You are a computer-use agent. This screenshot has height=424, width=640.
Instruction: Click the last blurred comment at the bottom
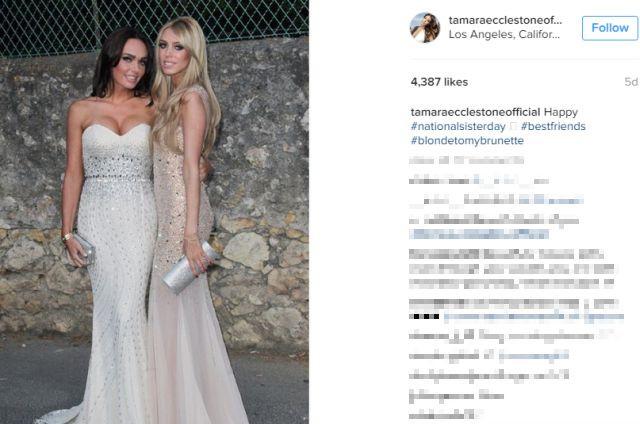445,415
